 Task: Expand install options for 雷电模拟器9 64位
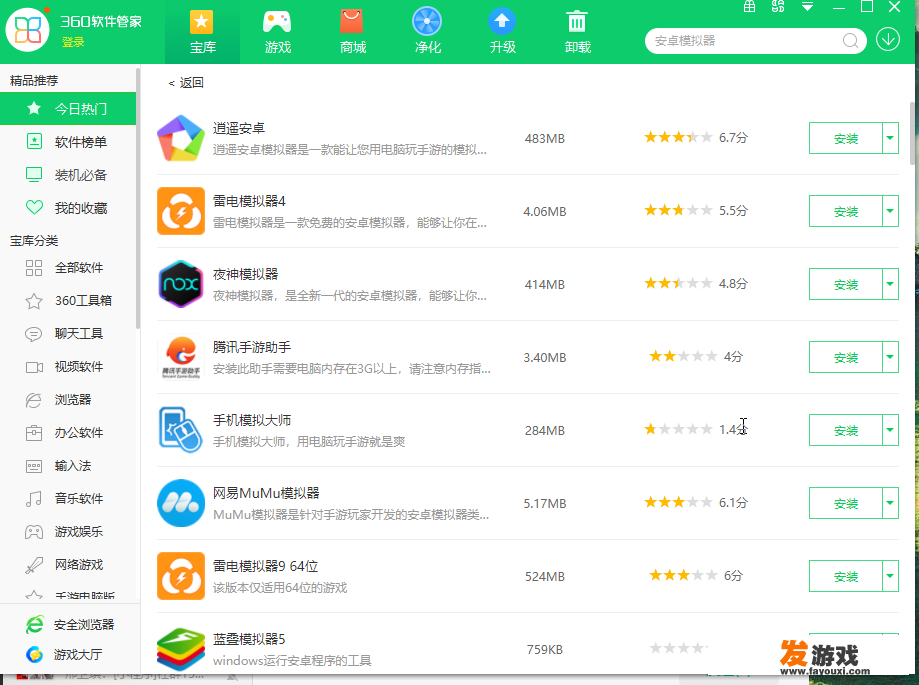click(x=890, y=576)
